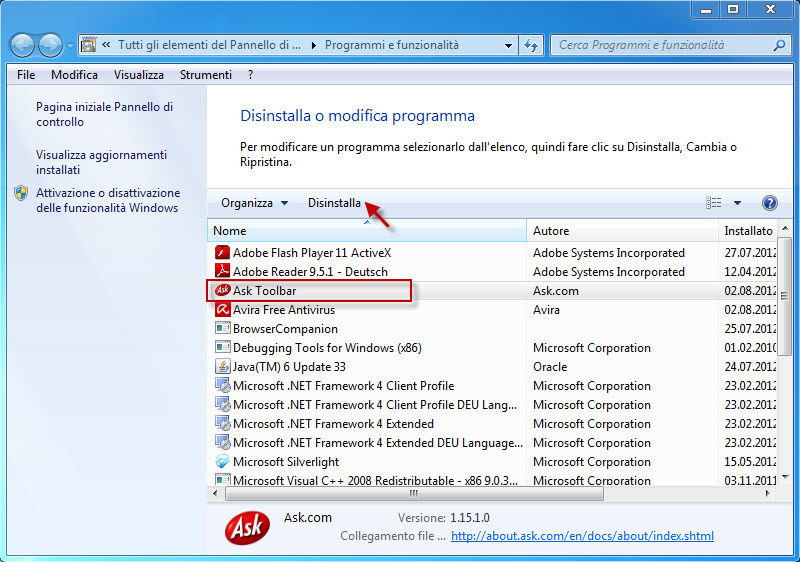Minimize the Programmi e funzionalità window
Screen dimensions: 800x562
(705, 9)
